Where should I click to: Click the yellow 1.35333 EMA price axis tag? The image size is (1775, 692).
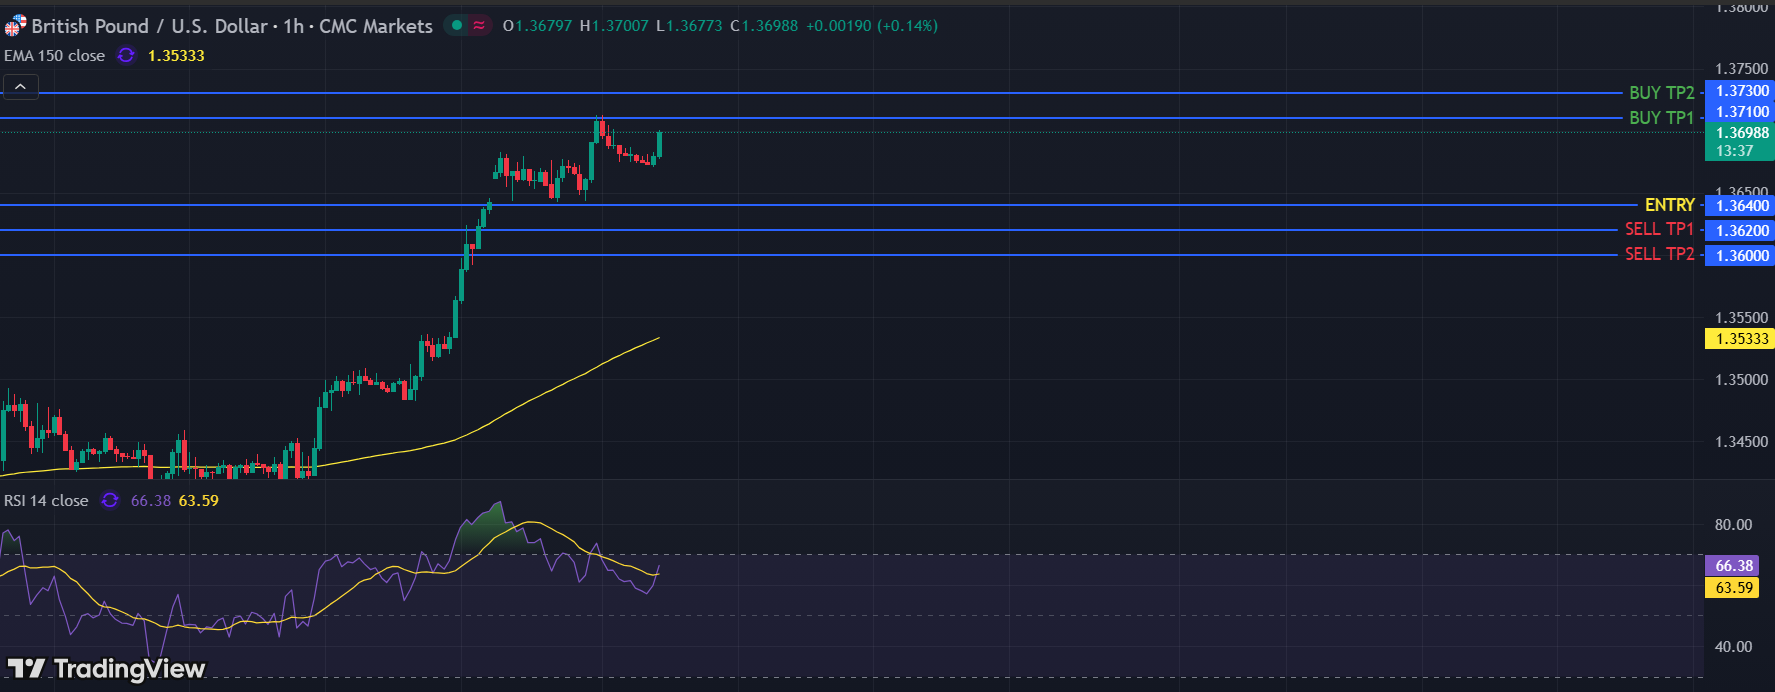coord(1741,339)
